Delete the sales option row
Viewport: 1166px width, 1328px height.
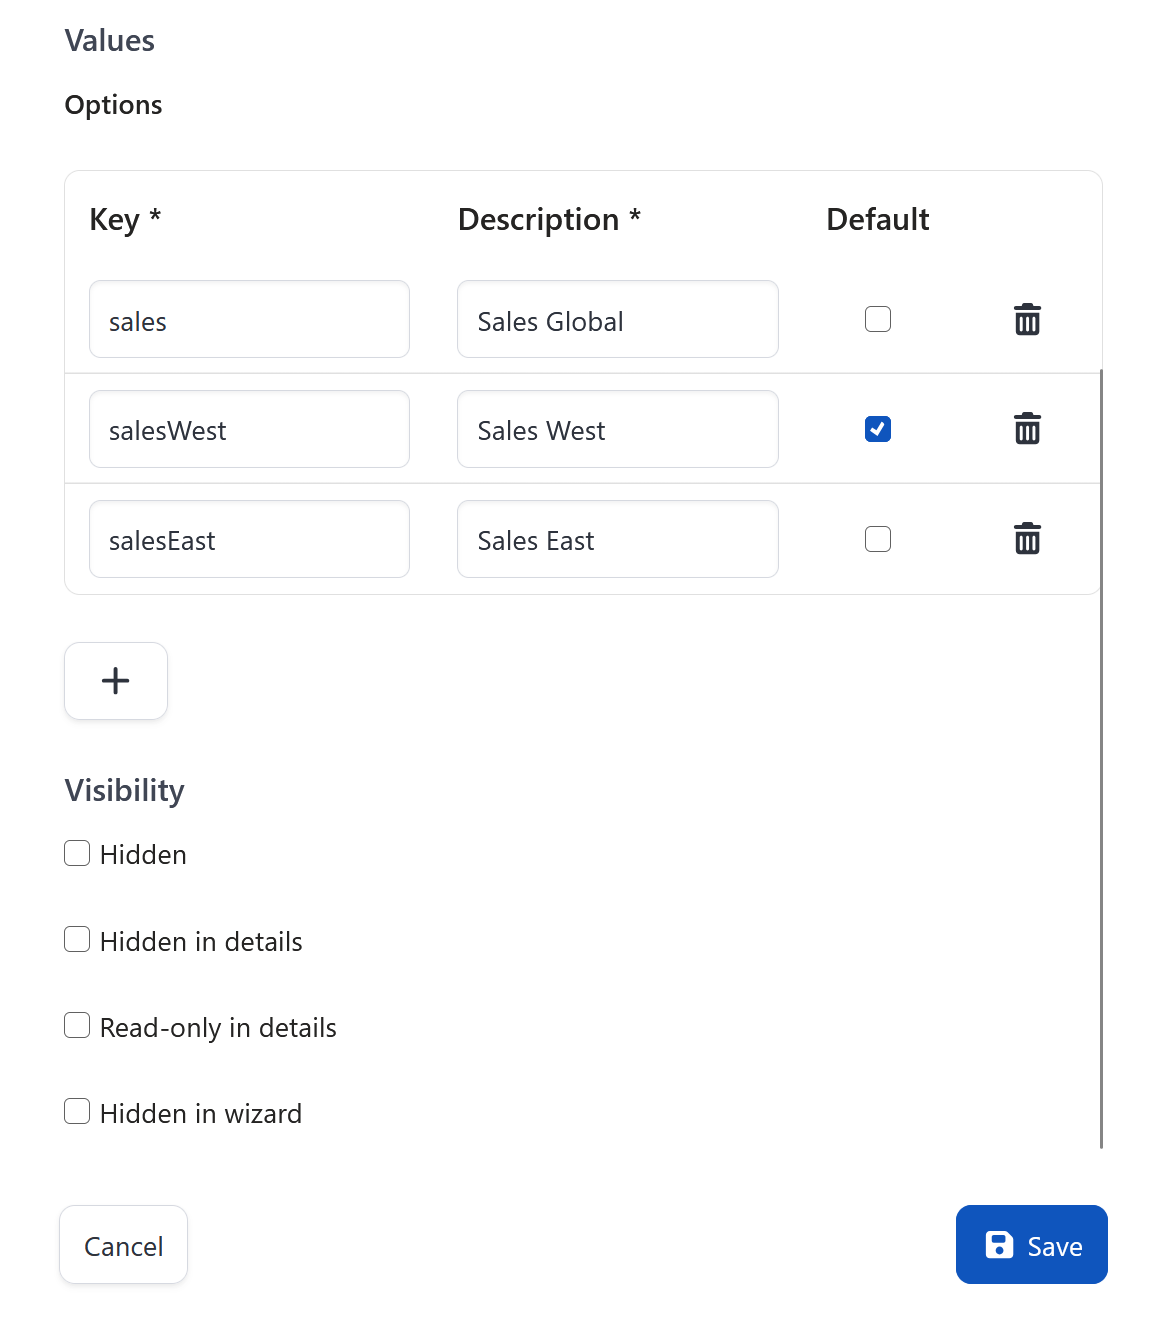pyautogui.click(x=1027, y=320)
